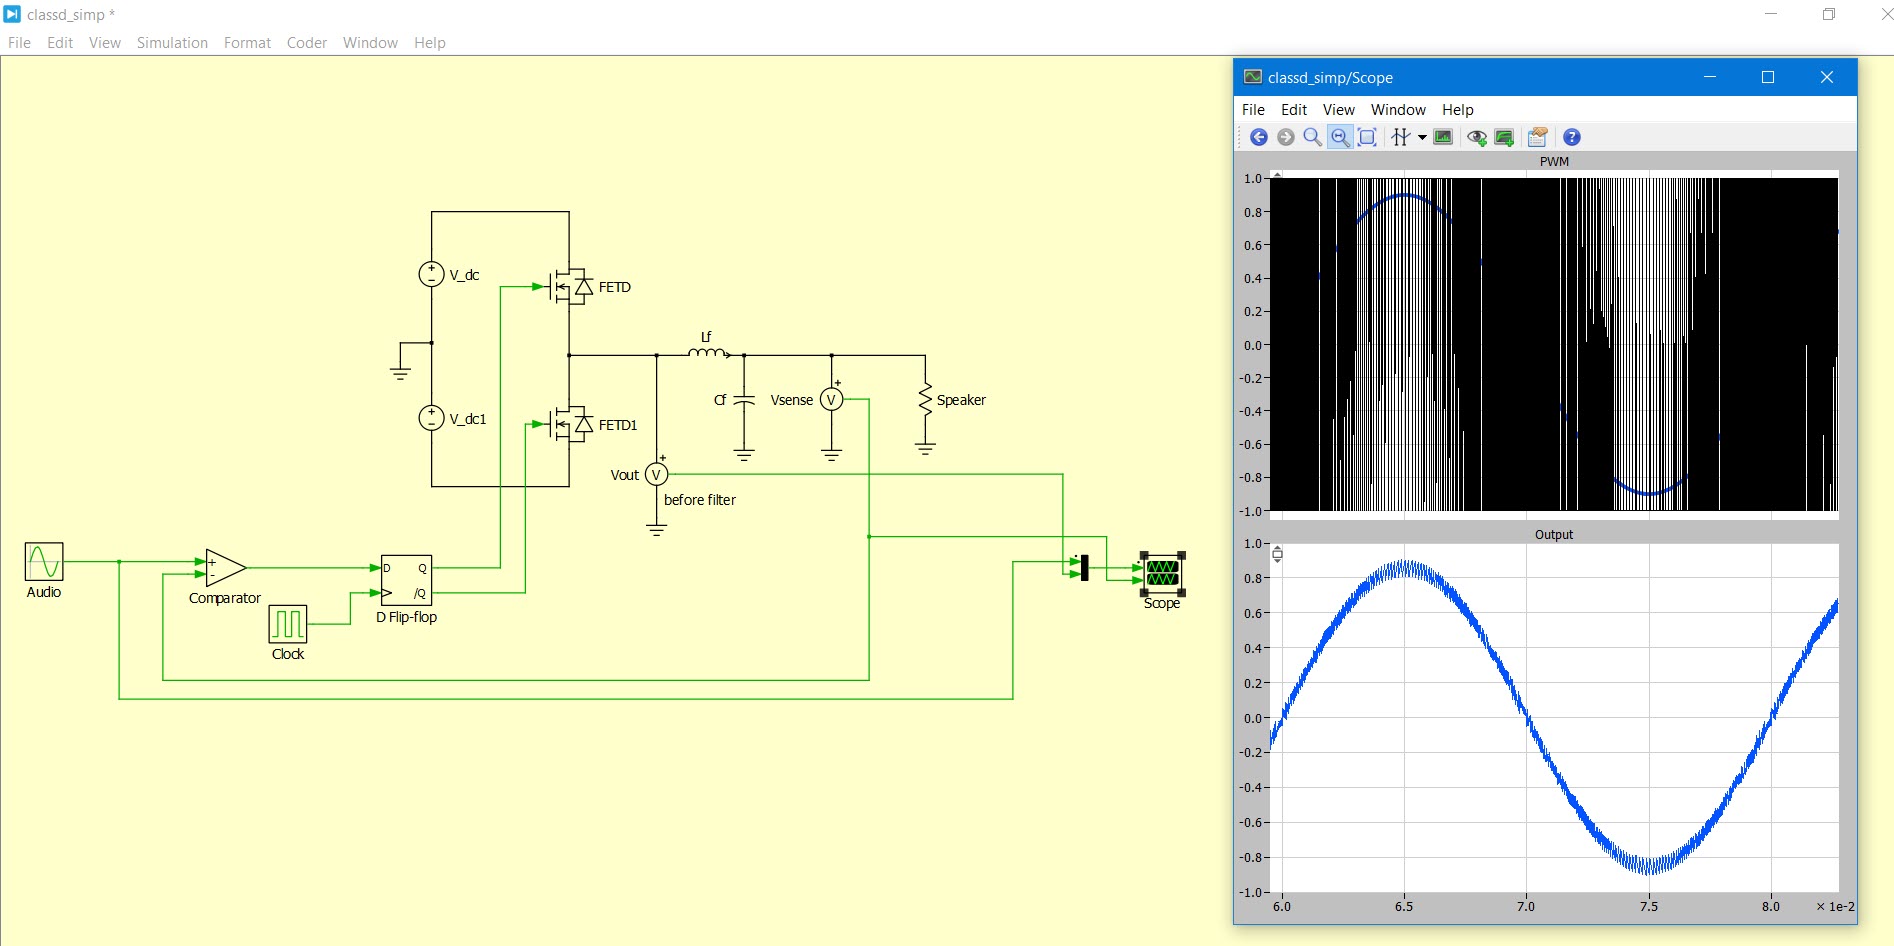Select the FETD1 MOSFET symbol
Viewport: 1894px width, 946px height.
[x=571, y=425]
